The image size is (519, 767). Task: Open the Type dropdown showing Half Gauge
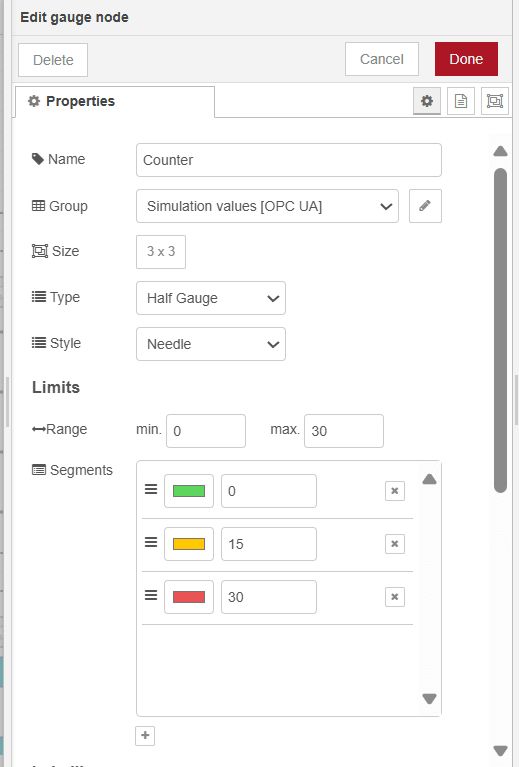pos(211,298)
